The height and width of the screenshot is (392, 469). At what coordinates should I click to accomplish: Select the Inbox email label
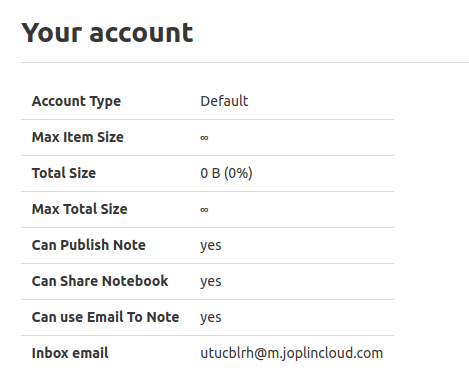pyautogui.click(x=70, y=353)
